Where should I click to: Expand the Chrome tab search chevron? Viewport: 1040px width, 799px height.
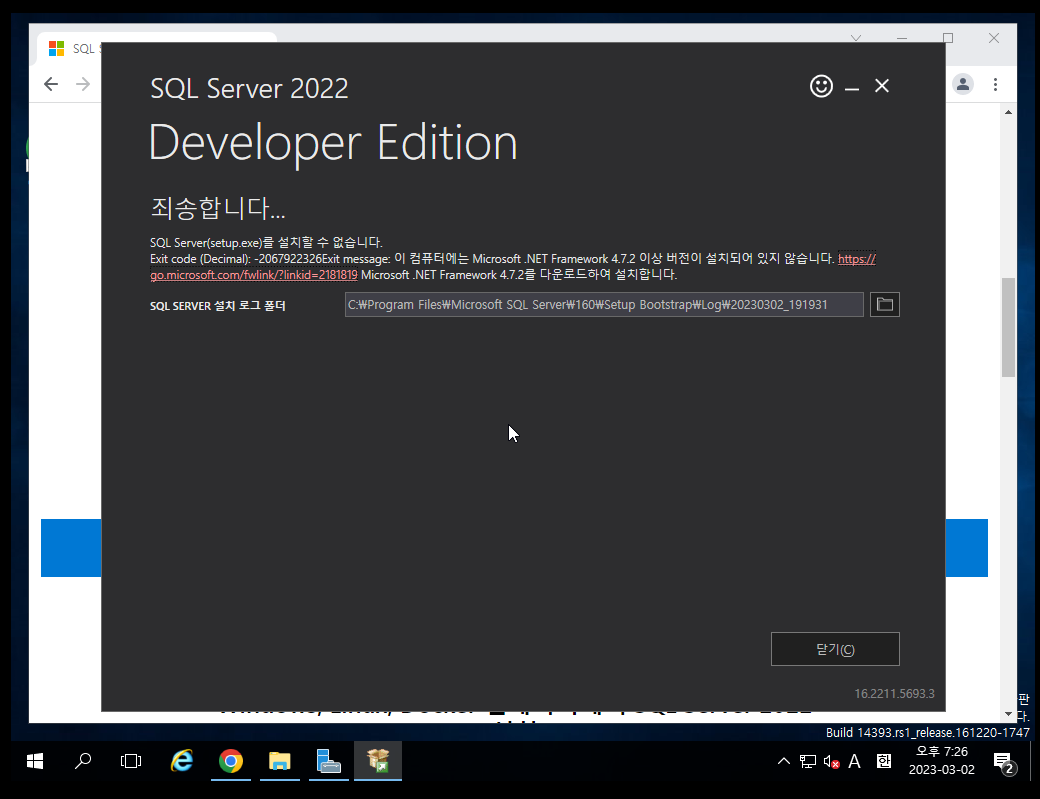[856, 38]
